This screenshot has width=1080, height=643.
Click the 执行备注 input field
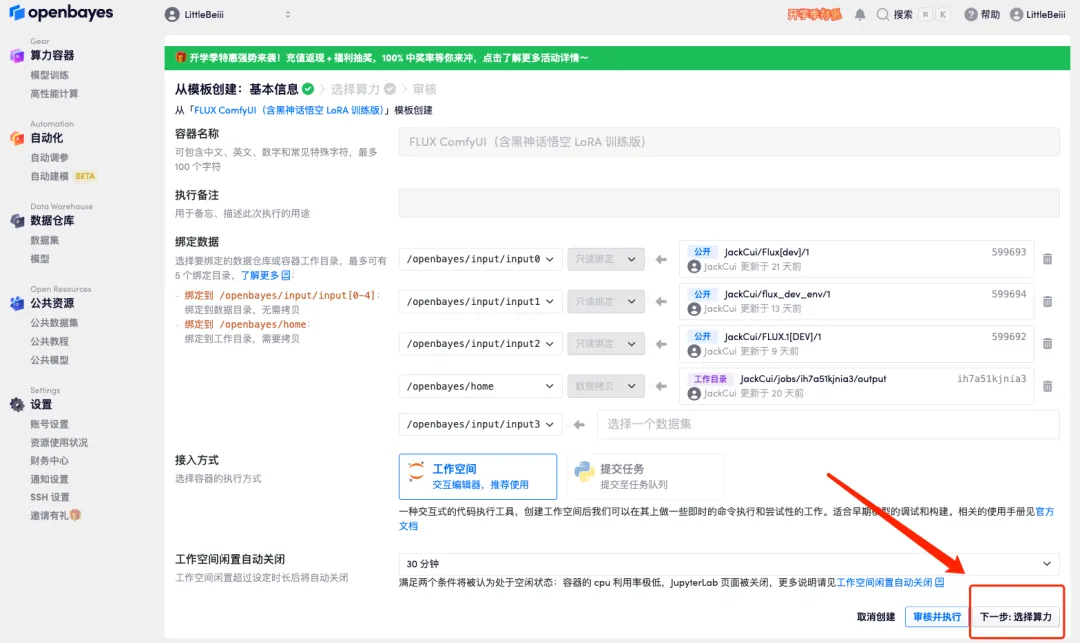(x=728, y=203)
